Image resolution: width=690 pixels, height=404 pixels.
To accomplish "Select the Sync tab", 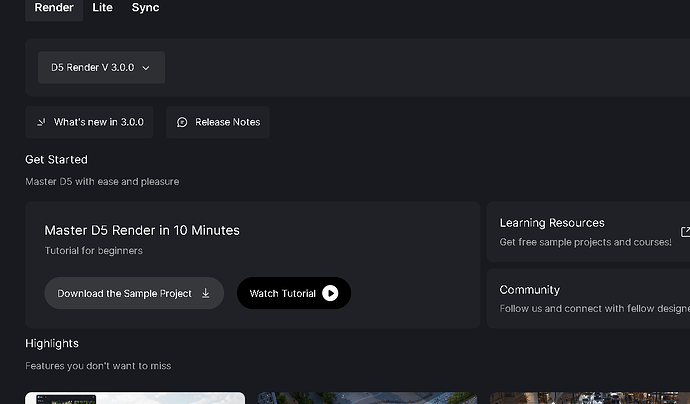I will point(145,8).
